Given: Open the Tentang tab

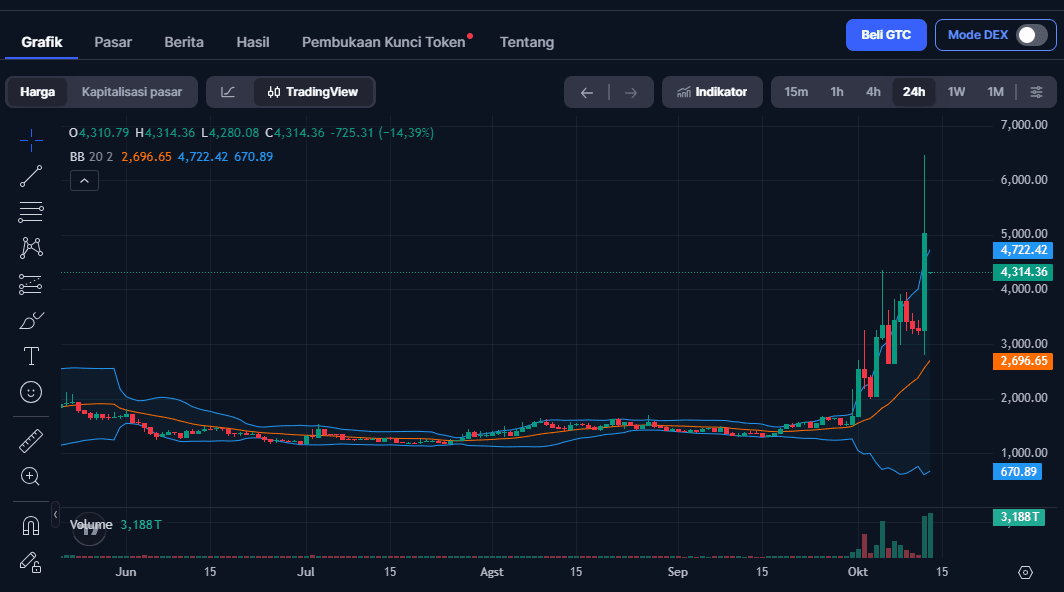Looking at the screenshot, I should [x=527, y=42].
